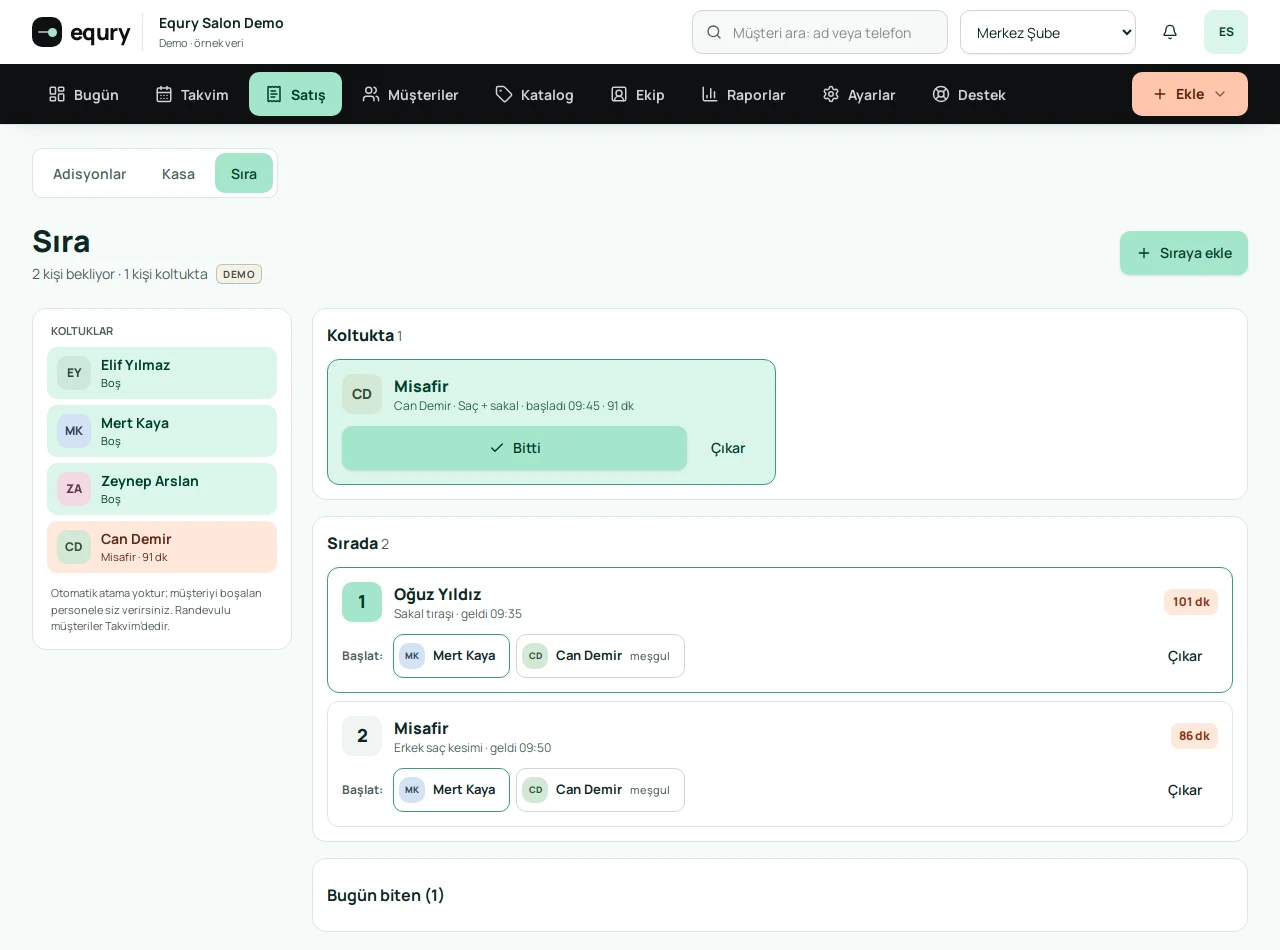Click the Raporlar chart icon
Viewport: 1280px width, 950px height.
pyautogui.click(x=710, y=94)
